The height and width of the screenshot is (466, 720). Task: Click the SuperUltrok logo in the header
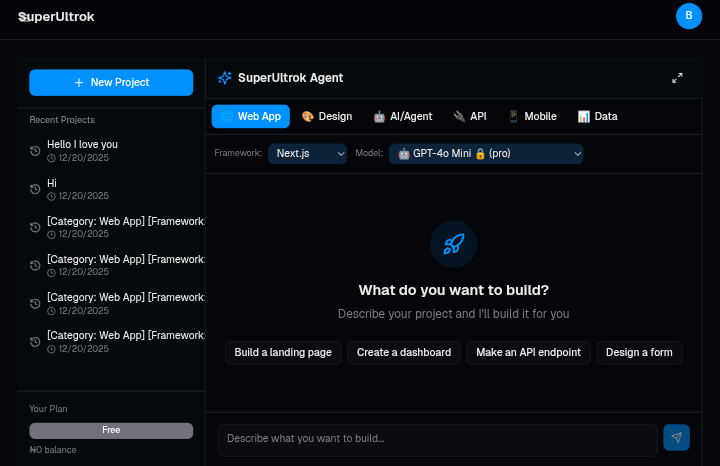pos(56,17)
